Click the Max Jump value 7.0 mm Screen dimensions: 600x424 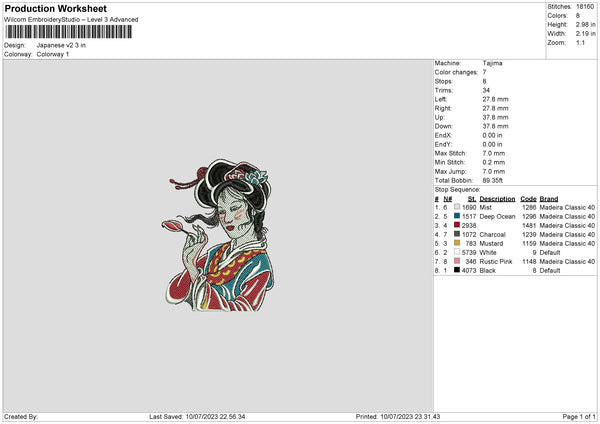[494, 171]
